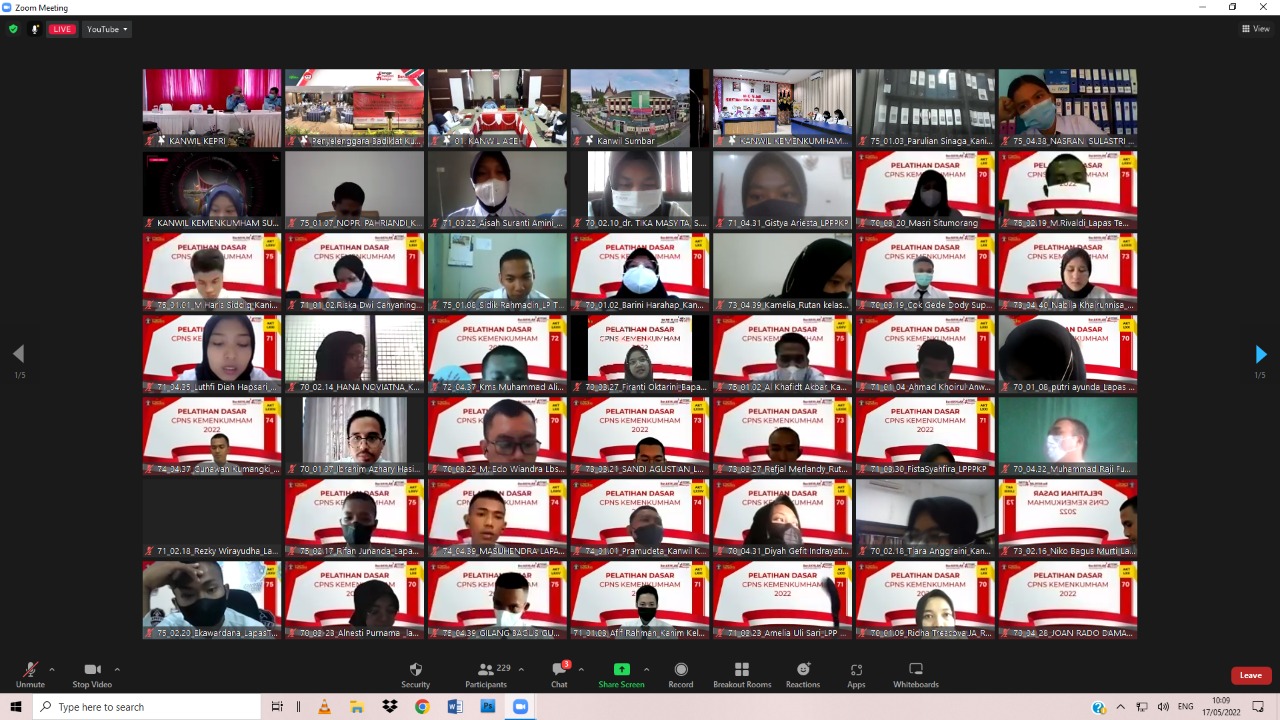Expand video options arrow beside Stop Video
The image size is (1280, 720).
point(117,669)
